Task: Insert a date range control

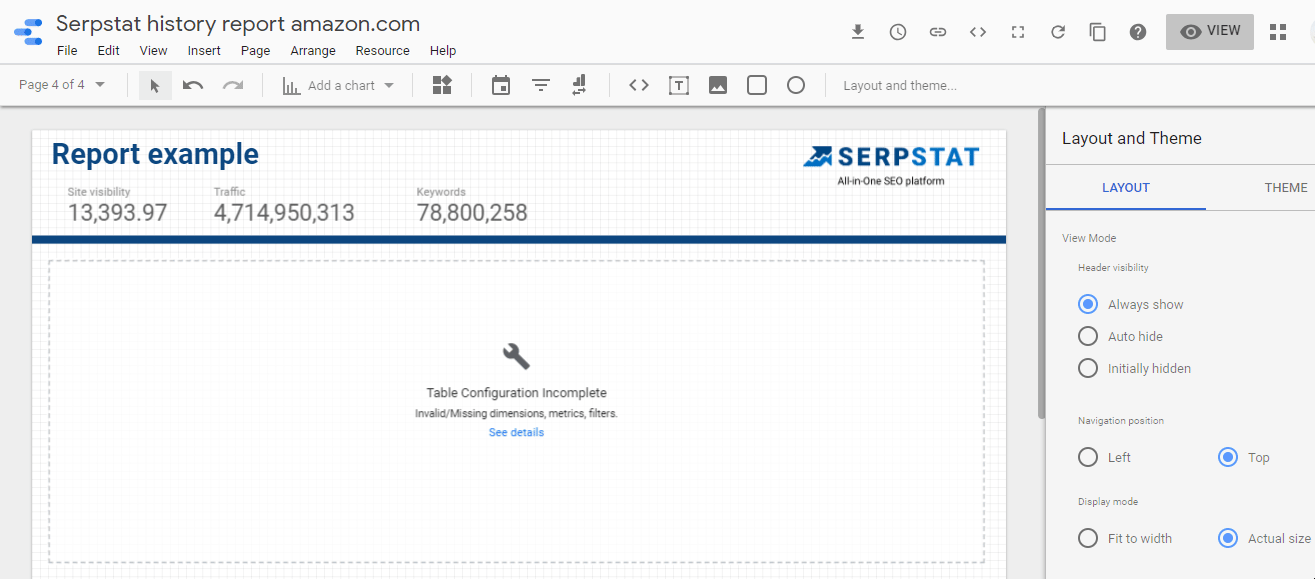Action: click(x=501, y=85)
